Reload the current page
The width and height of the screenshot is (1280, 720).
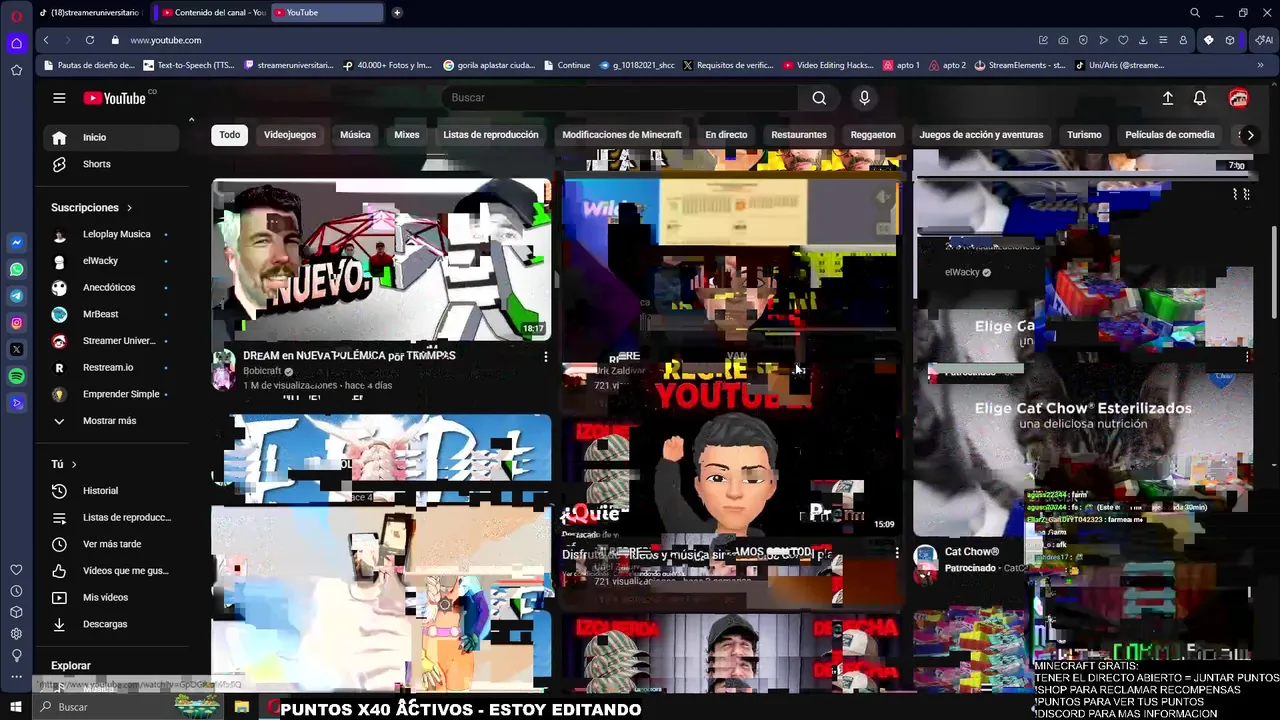point(90,40)
